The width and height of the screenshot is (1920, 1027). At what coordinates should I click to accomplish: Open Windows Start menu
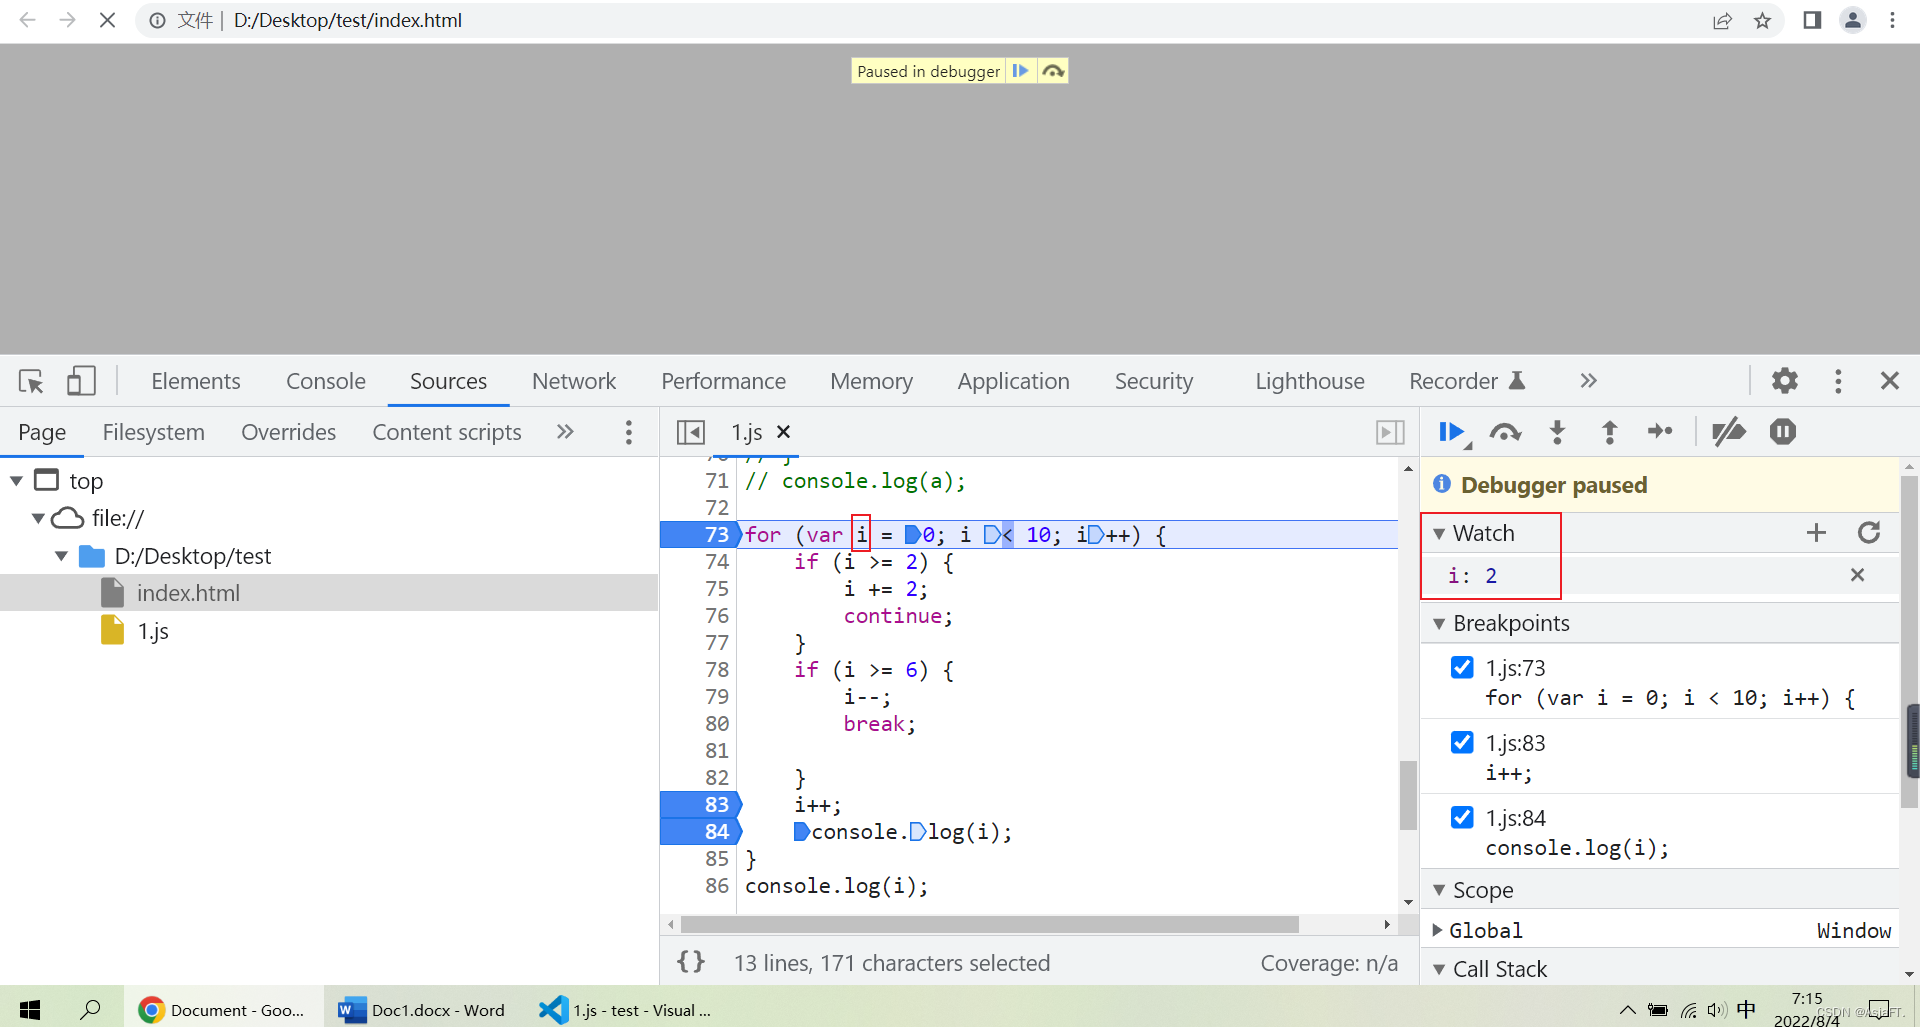coord(29,1010)
